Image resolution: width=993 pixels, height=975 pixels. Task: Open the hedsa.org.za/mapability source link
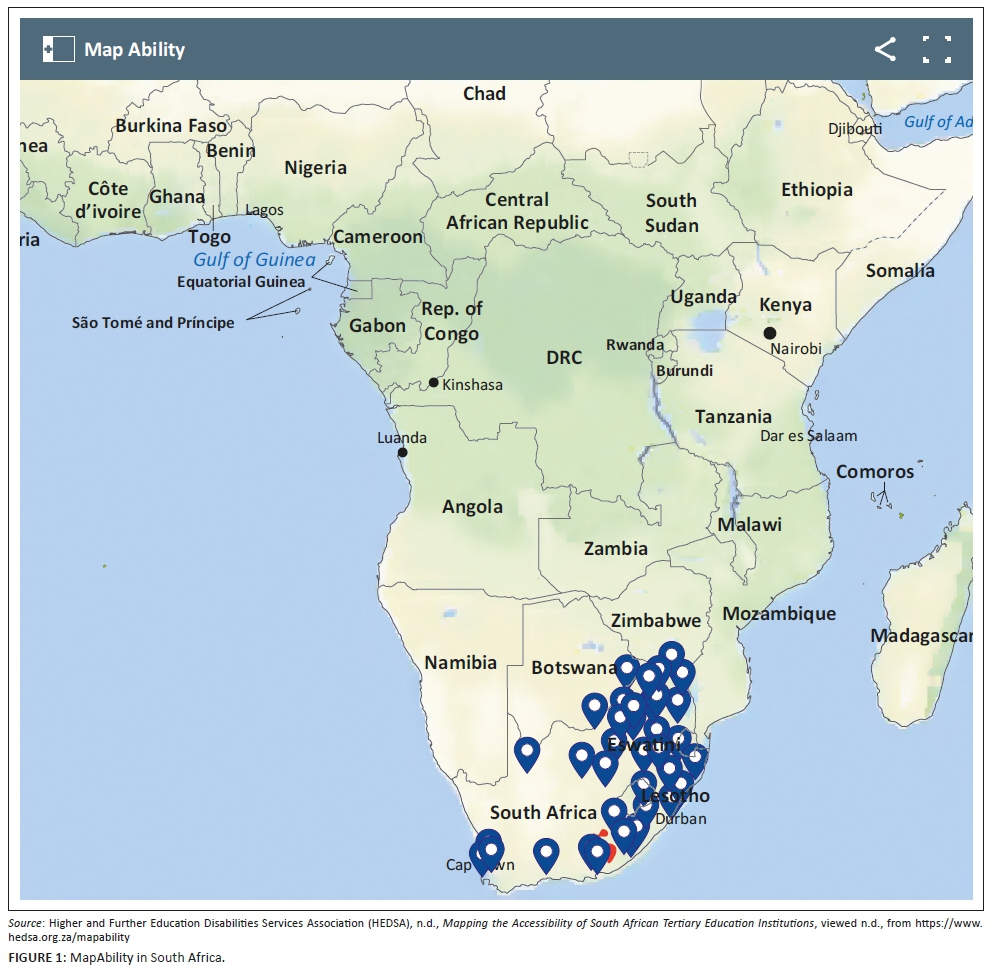pyautogui.click(x=70, y=937)
